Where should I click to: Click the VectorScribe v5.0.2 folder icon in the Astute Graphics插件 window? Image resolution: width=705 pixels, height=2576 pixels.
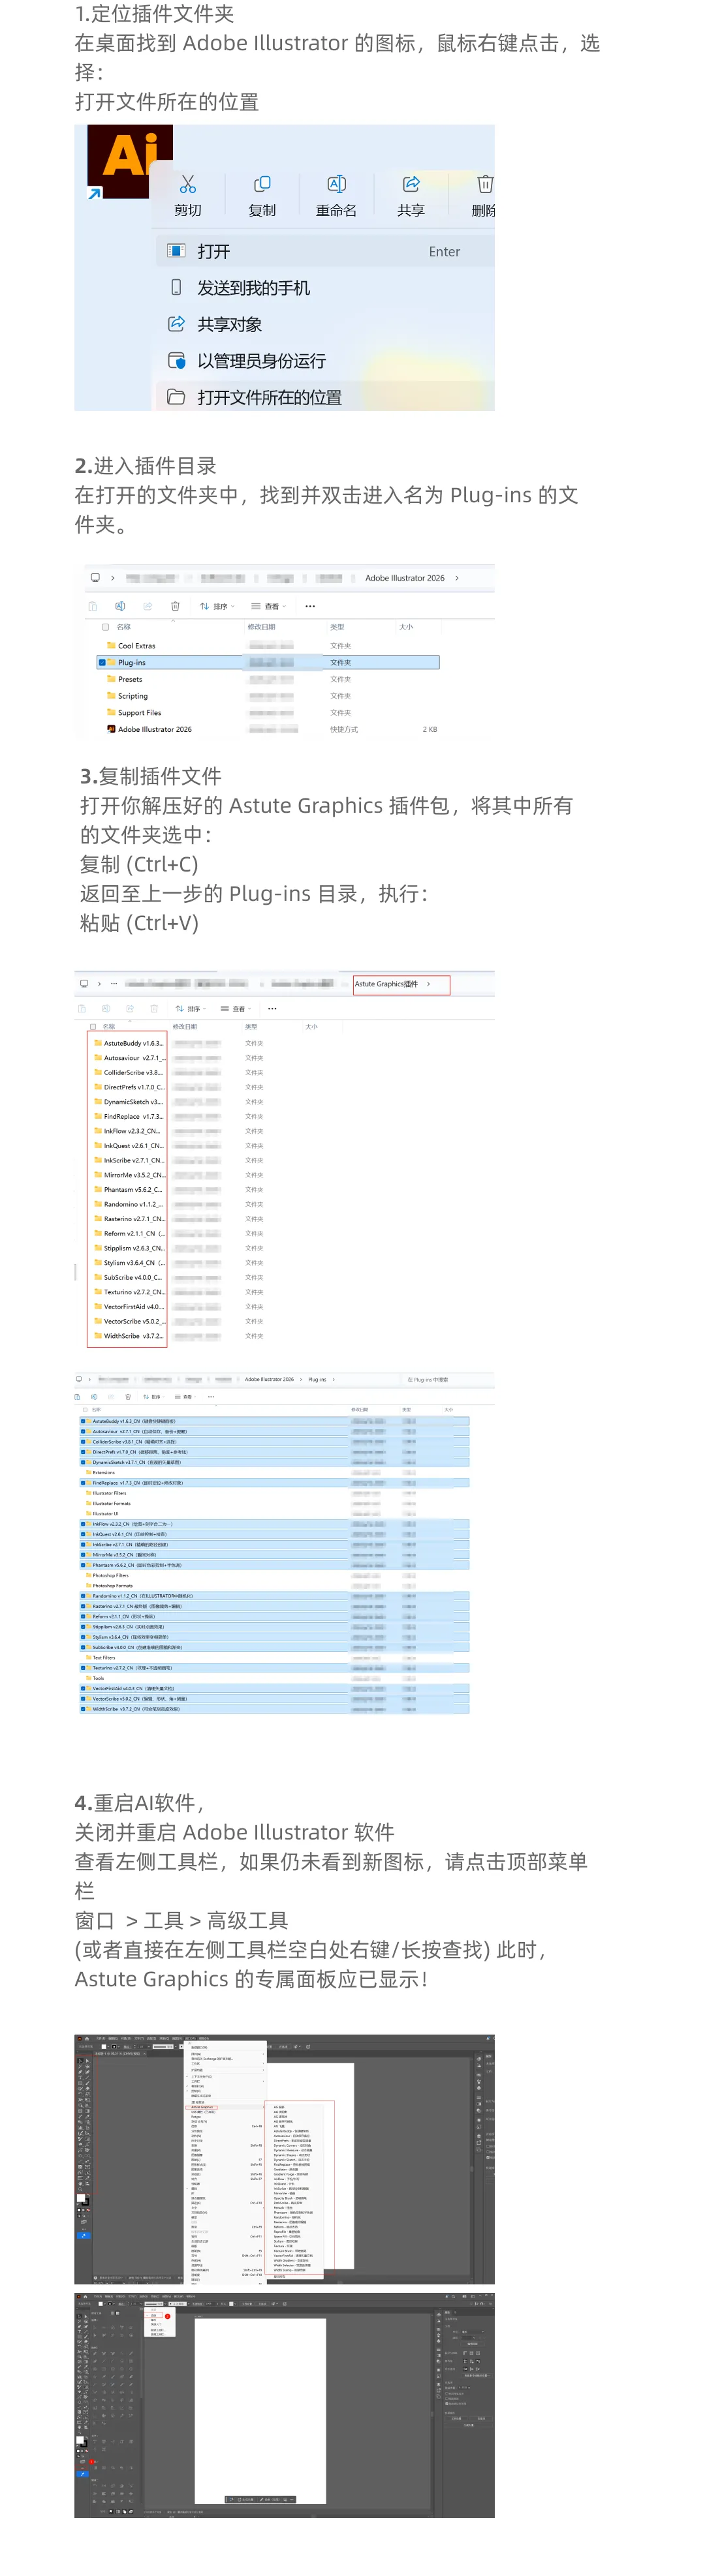tap(98, 1321)
